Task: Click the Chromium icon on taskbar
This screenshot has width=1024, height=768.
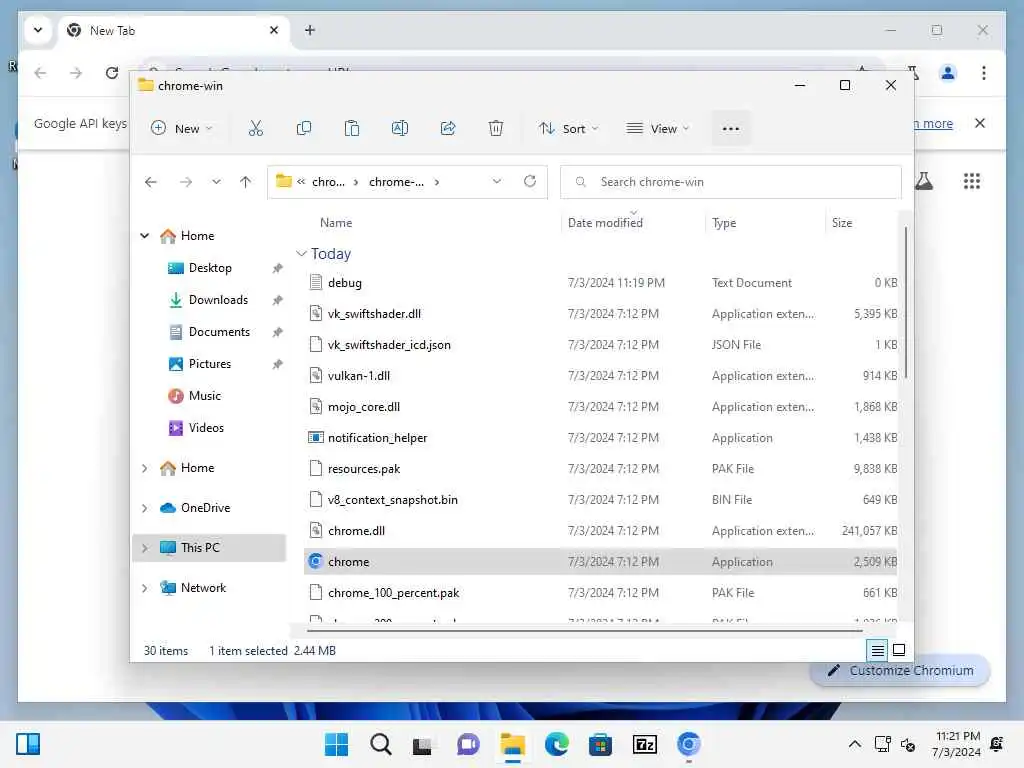Action: (688, 744)
